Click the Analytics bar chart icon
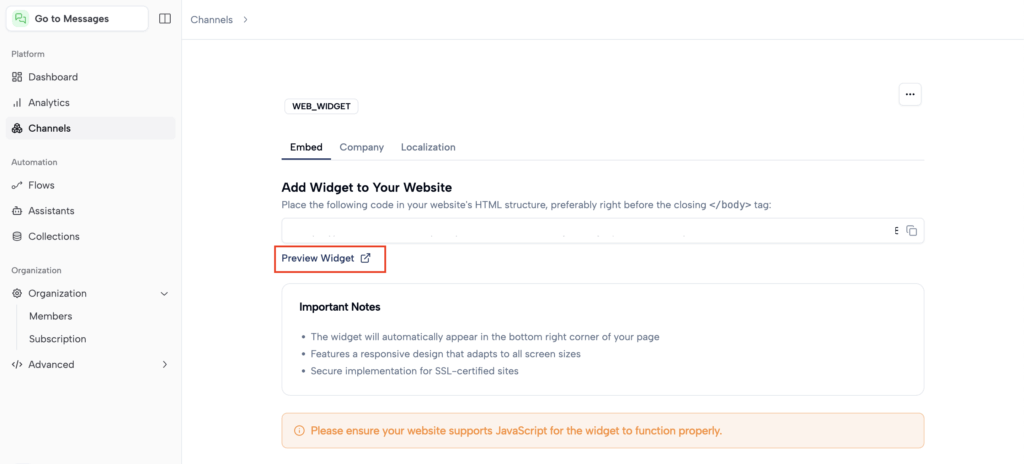1024x464 pixels. [x=17, y=103]
